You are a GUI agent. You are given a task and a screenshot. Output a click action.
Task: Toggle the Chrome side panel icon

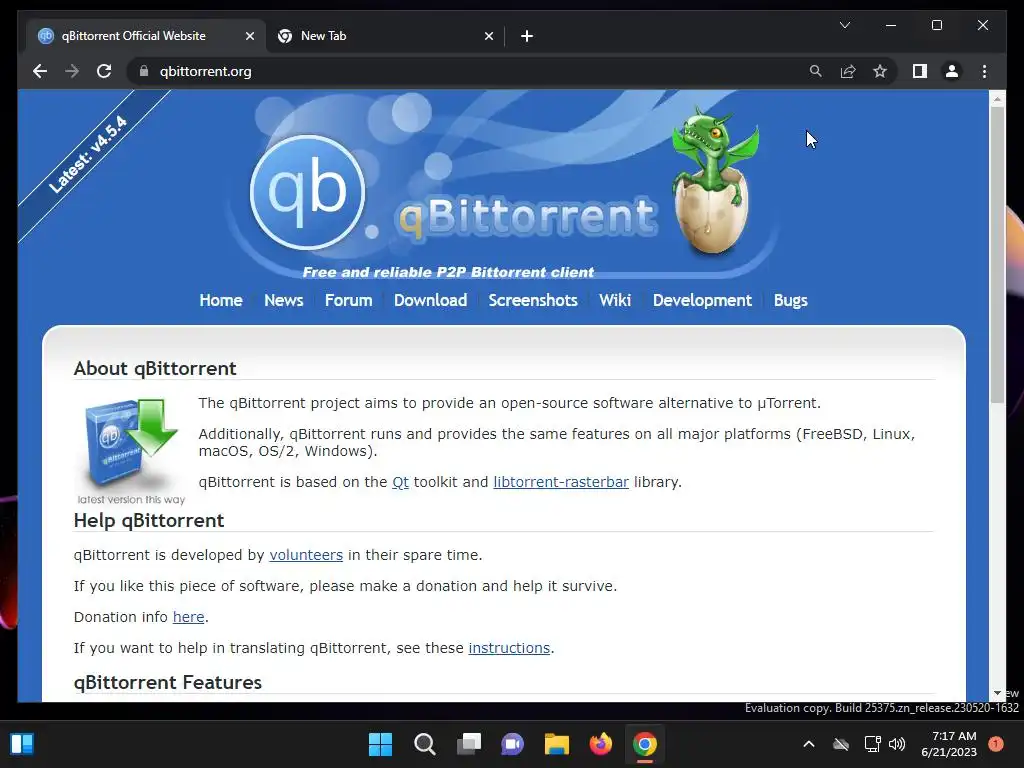point(920,71)
